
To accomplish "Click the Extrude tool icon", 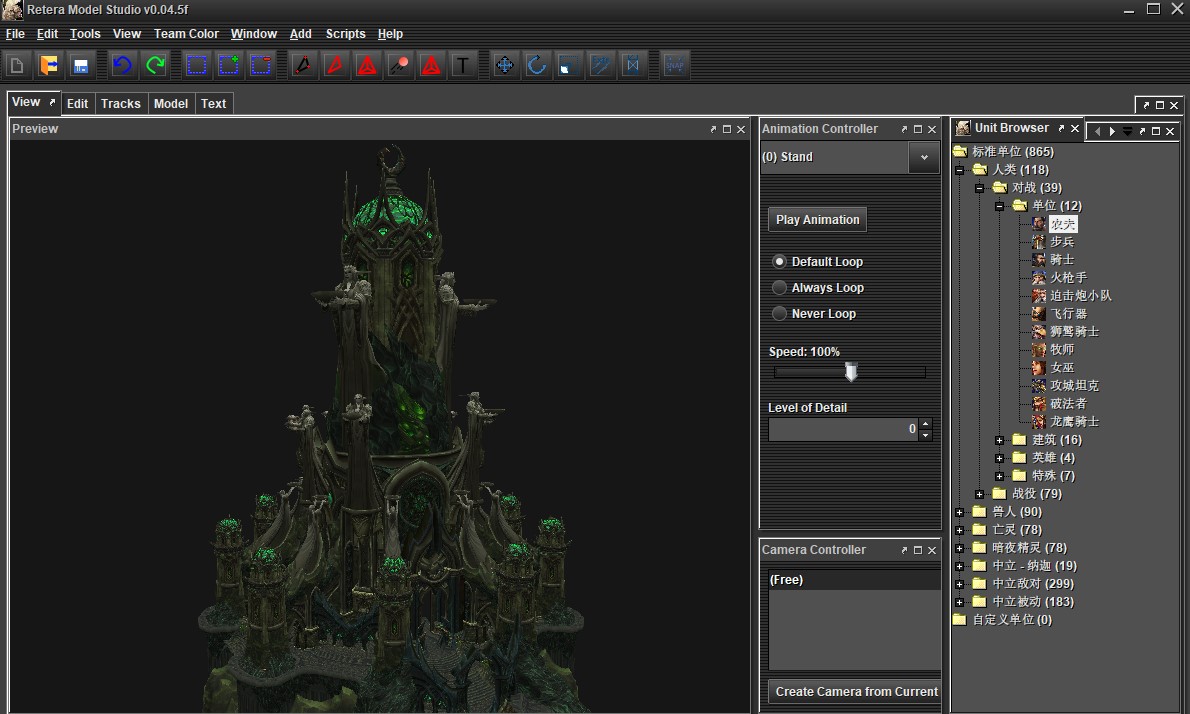I will (600, 65).
